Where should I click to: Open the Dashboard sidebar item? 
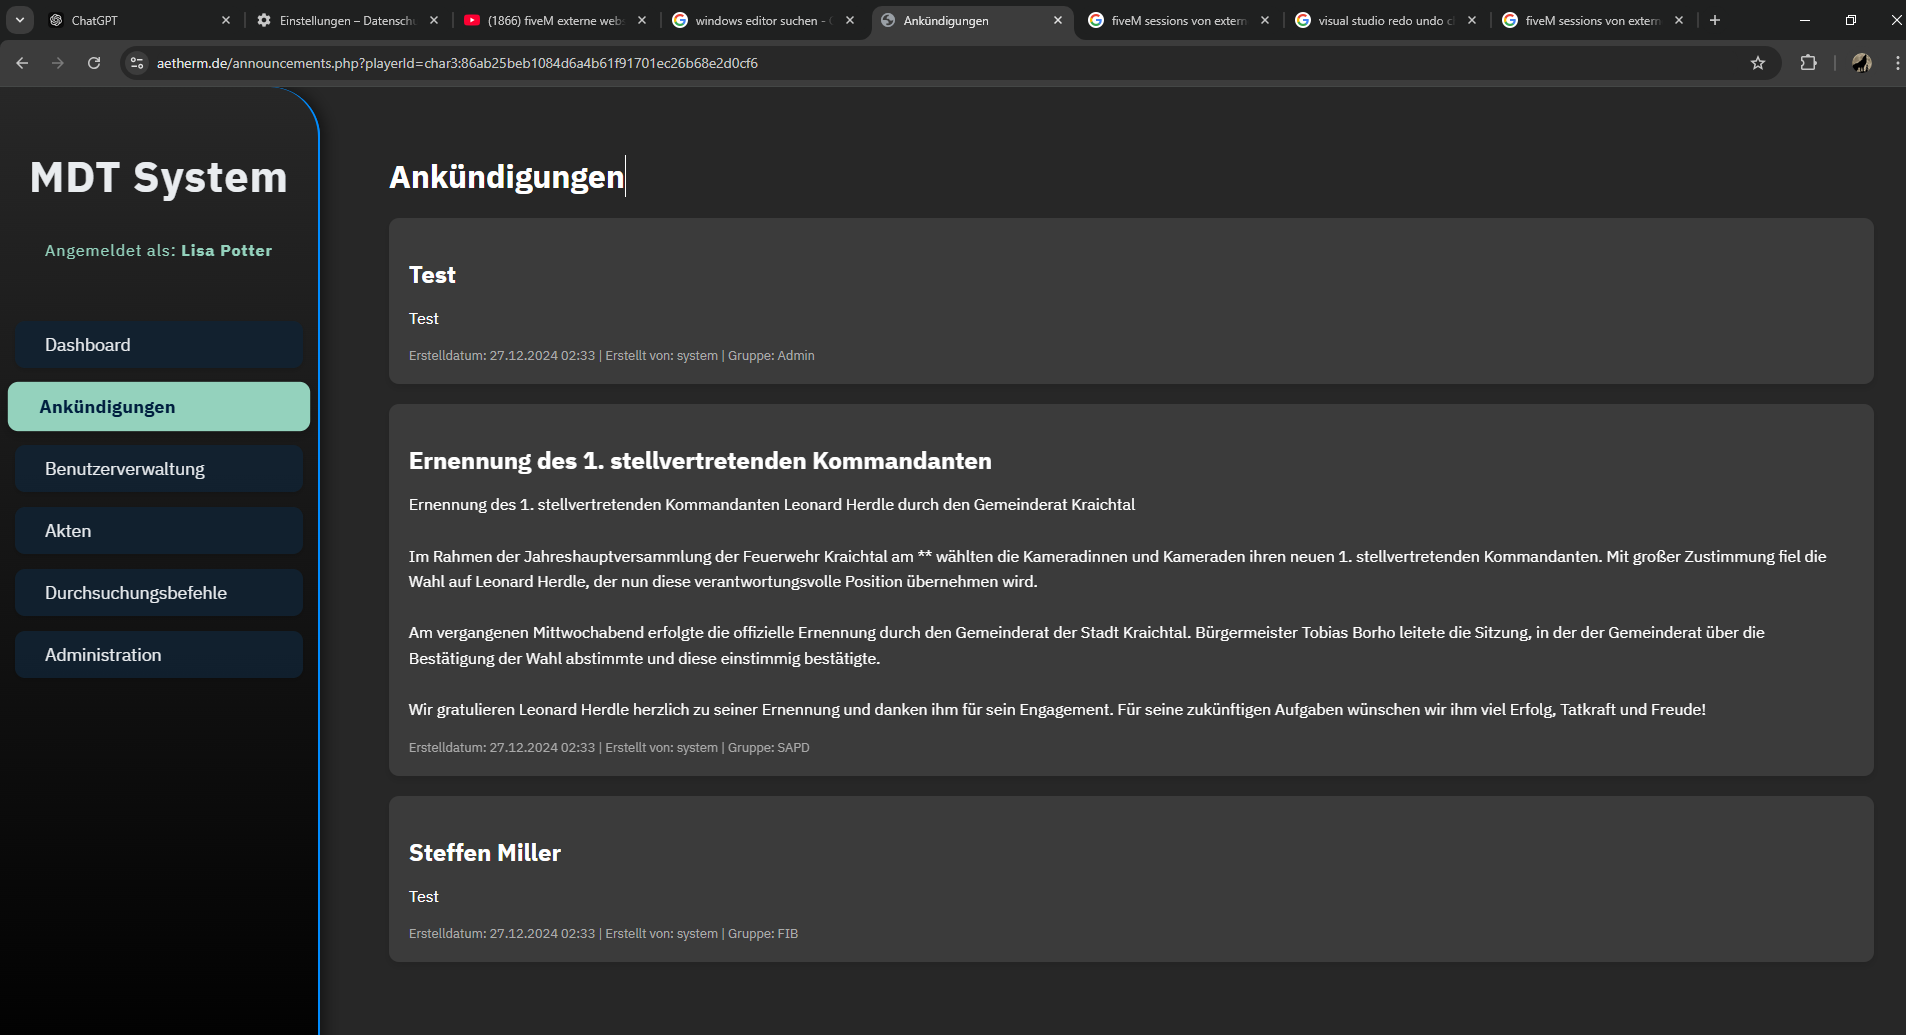point(159,345)
